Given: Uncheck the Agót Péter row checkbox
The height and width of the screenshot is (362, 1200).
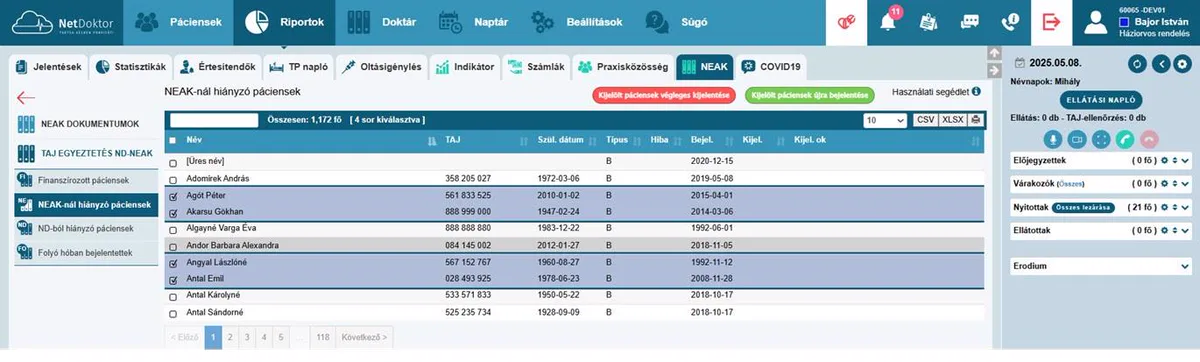Looking at the screenshot, I should (x=173, y=197).
